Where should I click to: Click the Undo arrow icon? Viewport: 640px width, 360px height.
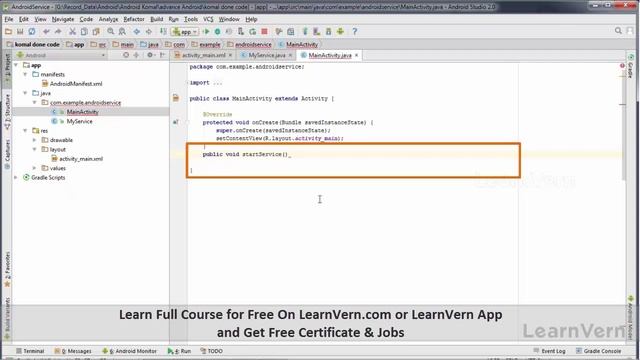coord(46,31)
